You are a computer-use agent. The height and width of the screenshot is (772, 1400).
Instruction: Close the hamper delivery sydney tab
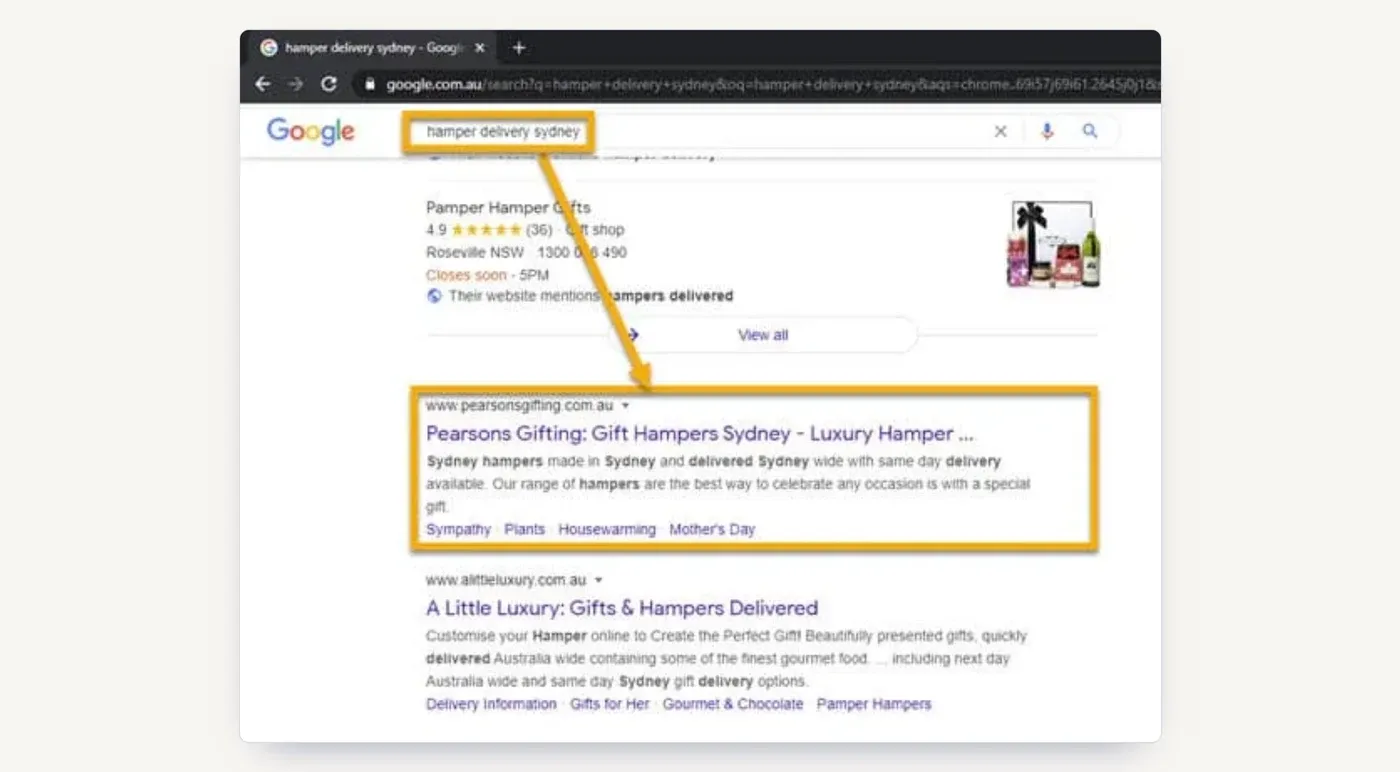coord(480,48)
